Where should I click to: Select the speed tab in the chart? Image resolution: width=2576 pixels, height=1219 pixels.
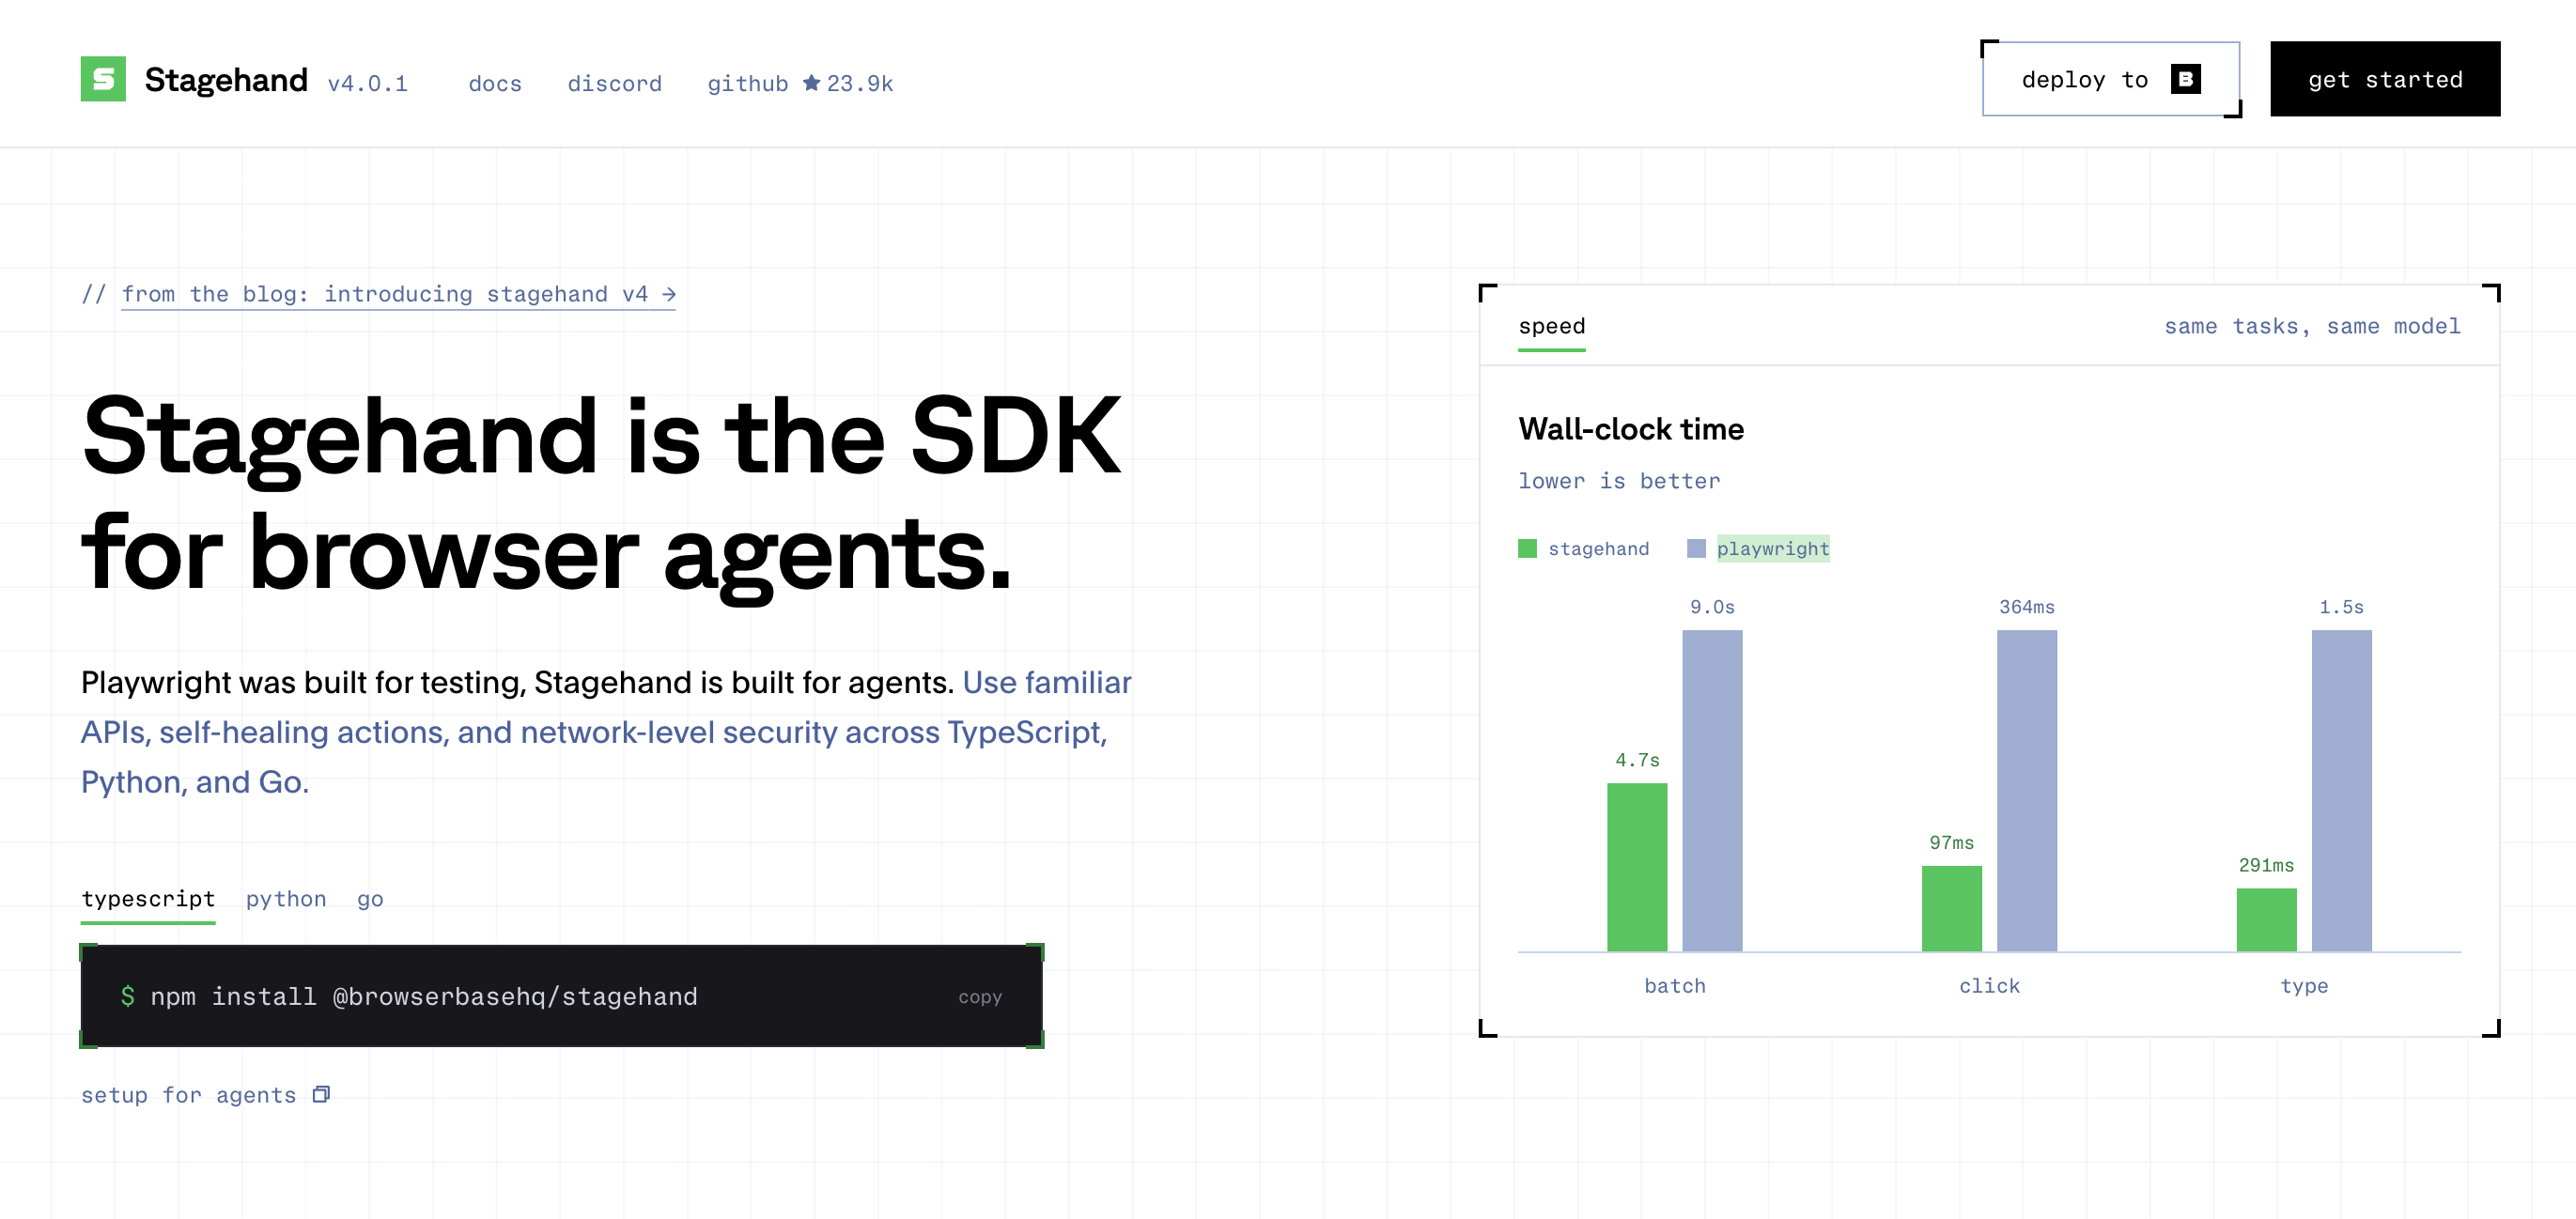(x=1551, y=326)
